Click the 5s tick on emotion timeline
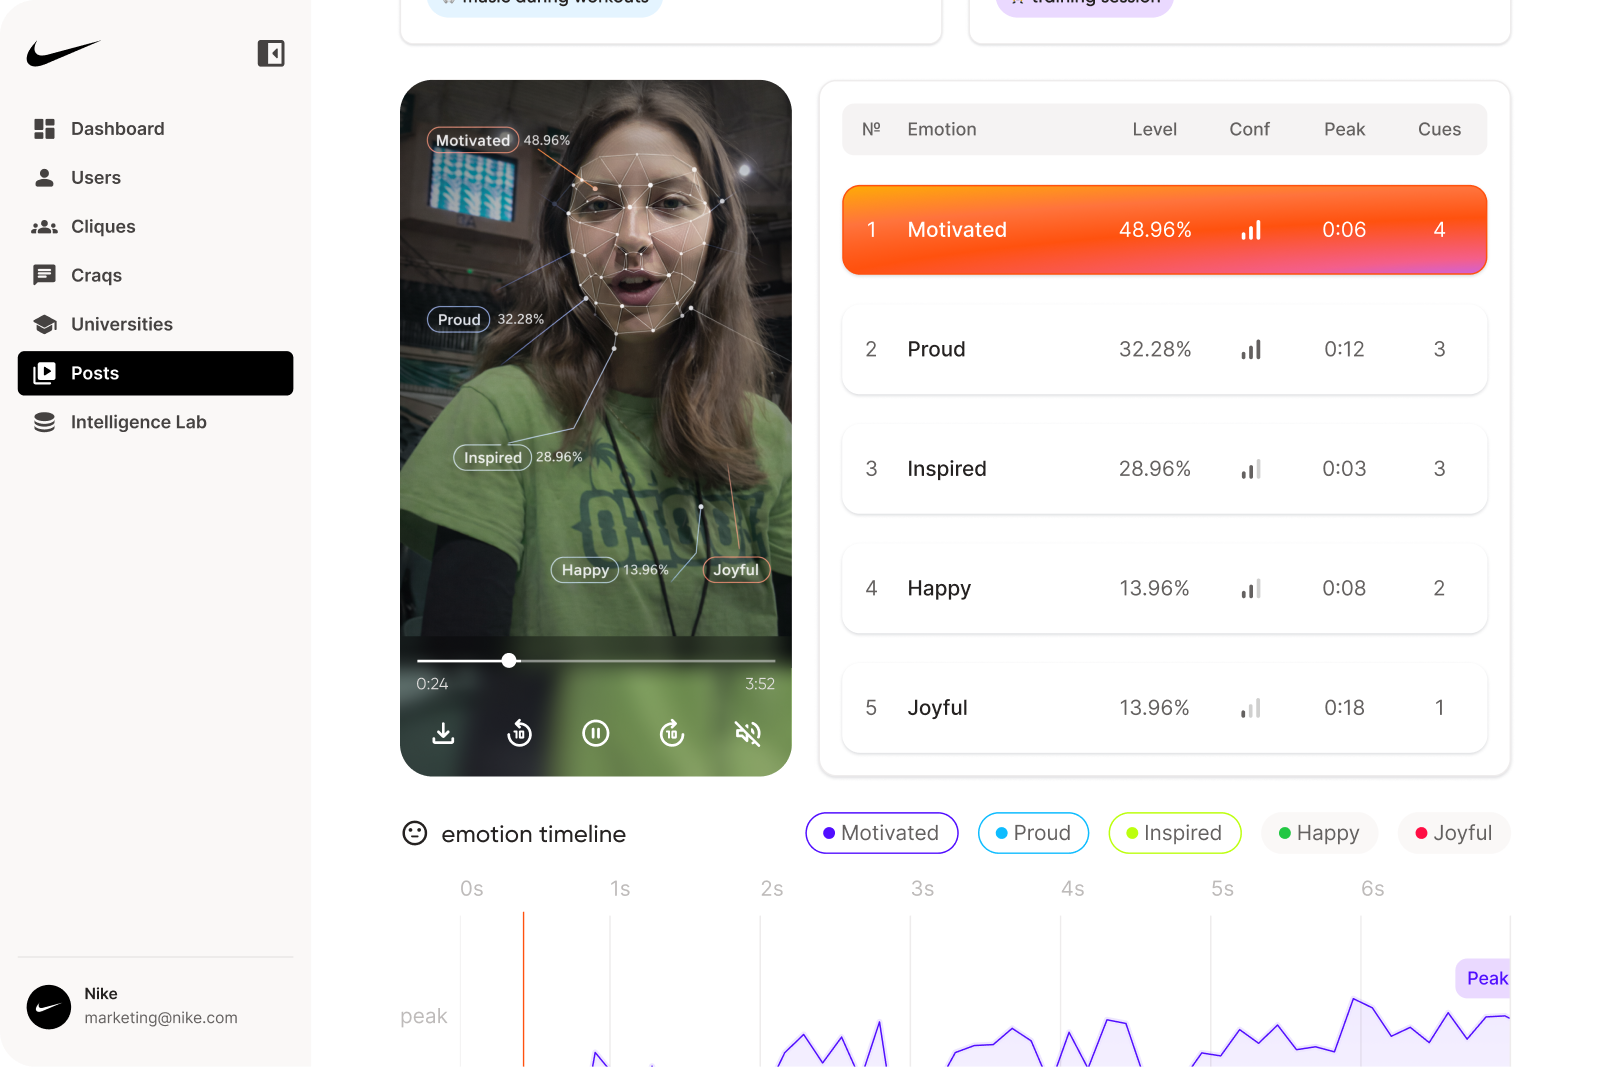Viewport: 1600px width, 1067px height. click(x=1222, y=889)
